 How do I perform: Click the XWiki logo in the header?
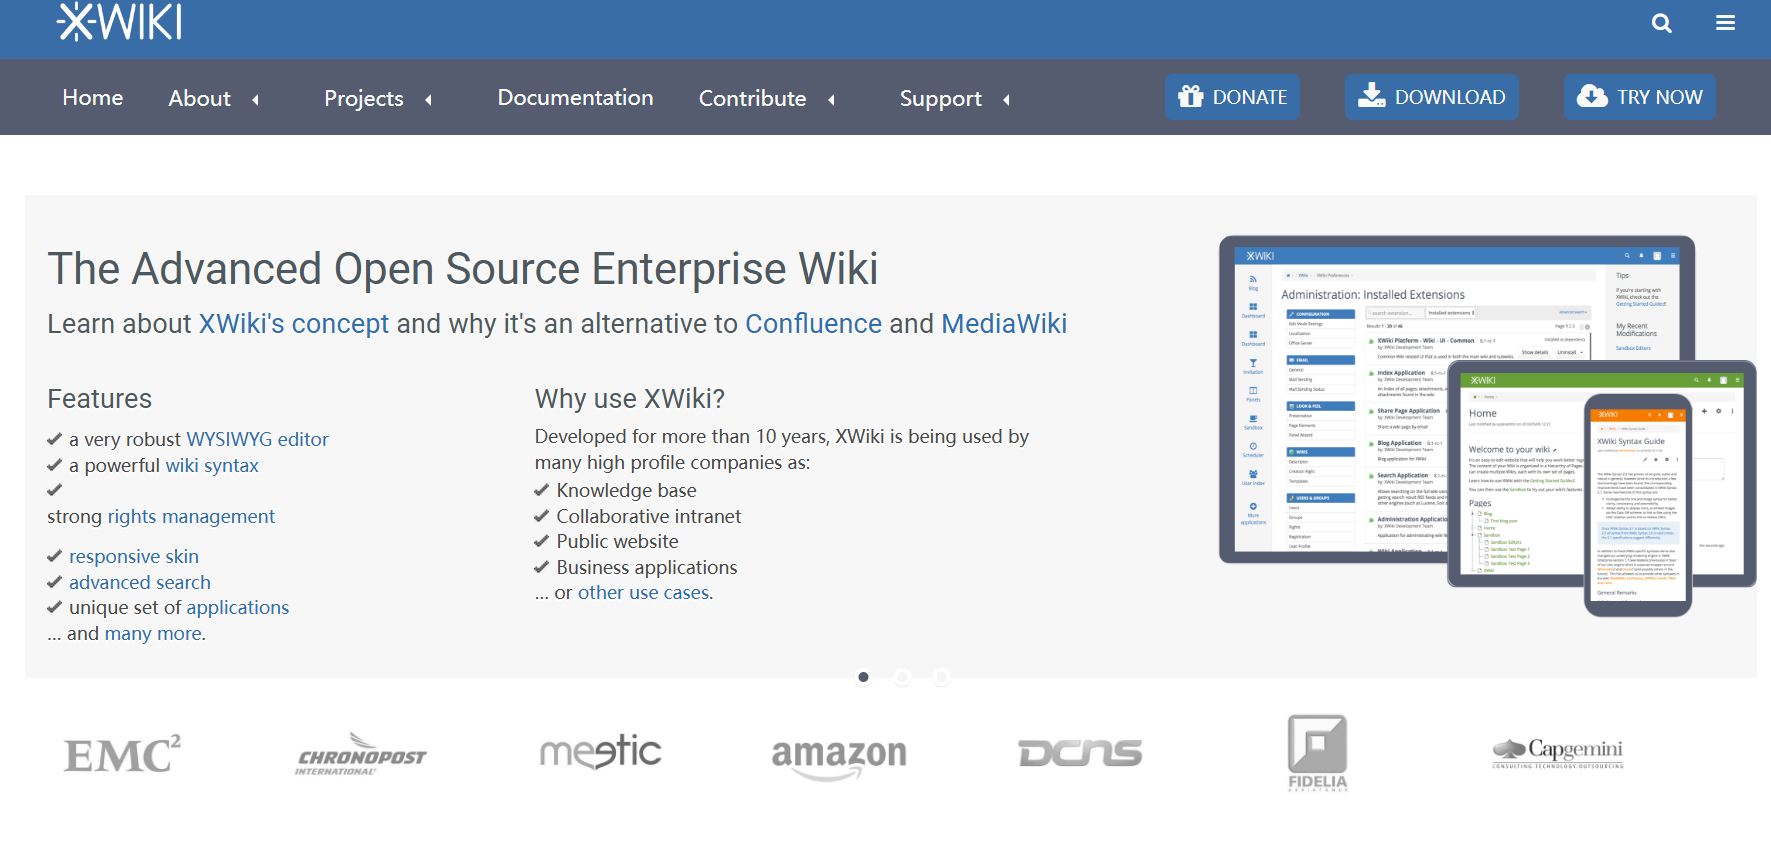pos(120,21)
